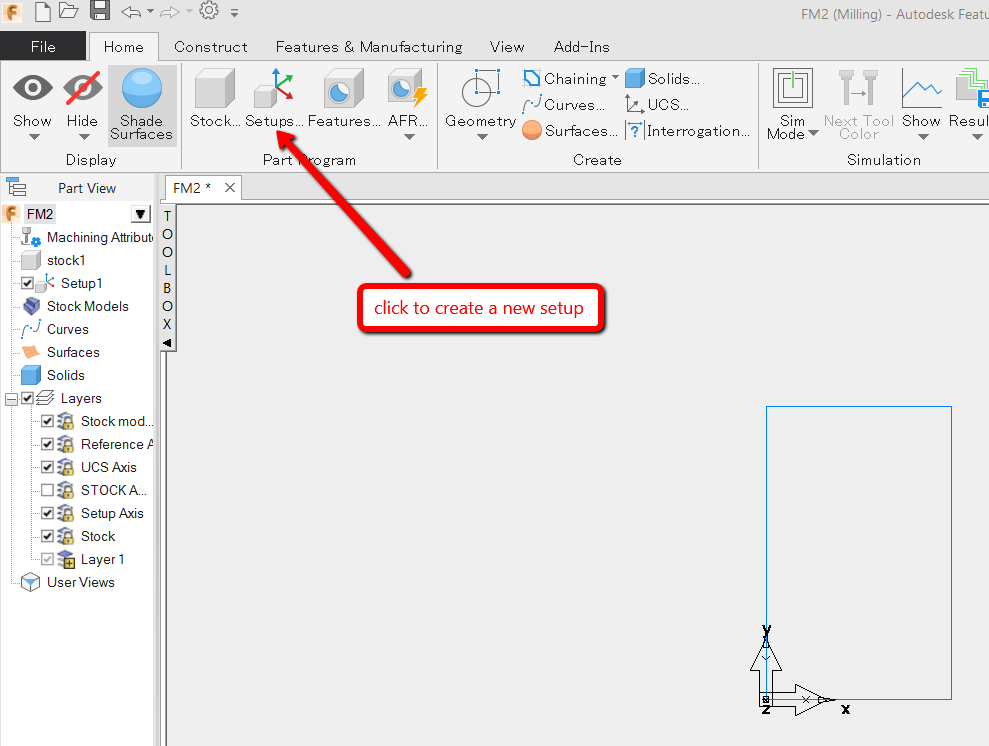Viewport: 989px width, 746px height.
Task: Switch to the Construct ribbon tab
Action: (x=210, y=46)
